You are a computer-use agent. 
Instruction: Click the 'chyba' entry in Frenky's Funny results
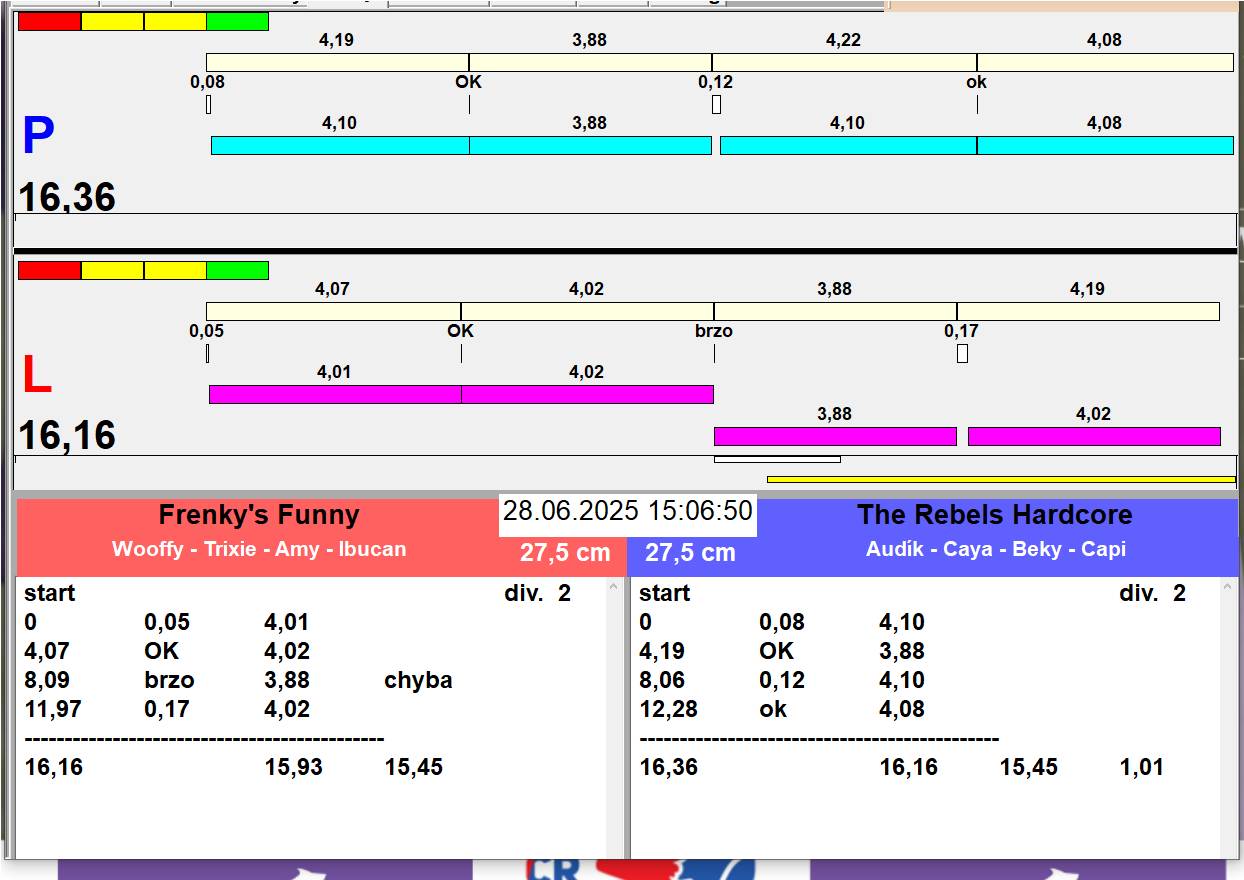click(418, 680)
